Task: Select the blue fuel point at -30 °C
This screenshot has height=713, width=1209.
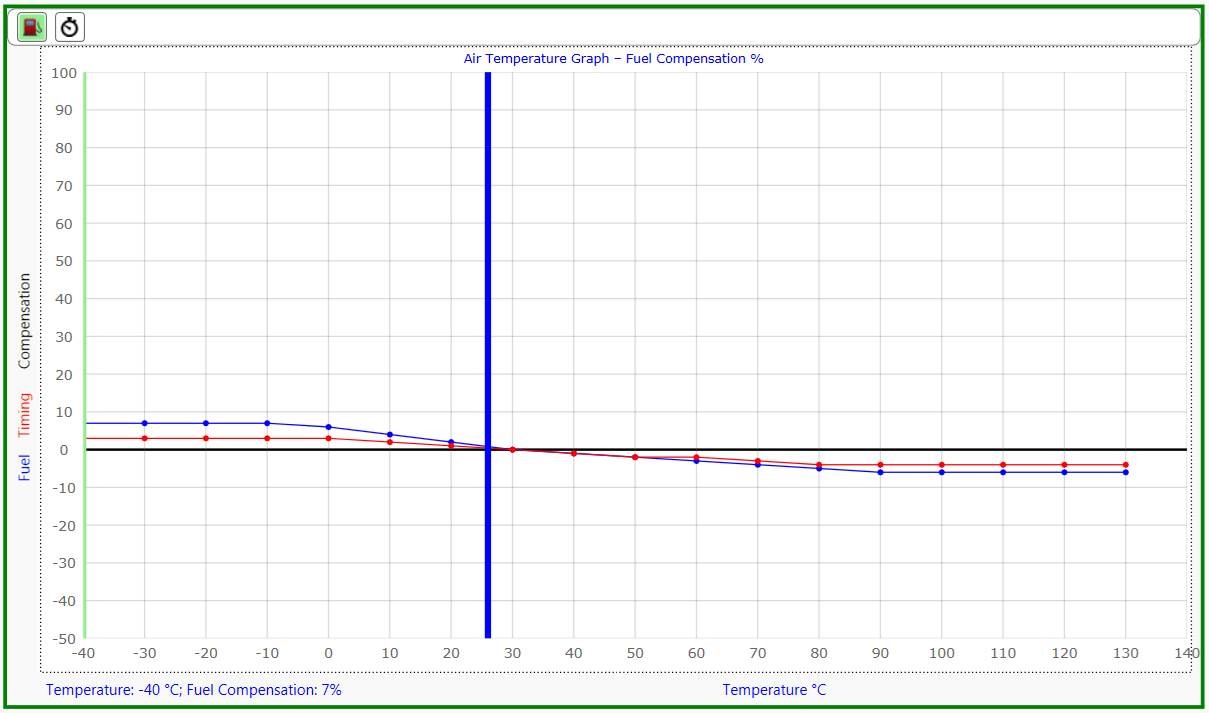Action: pyautogui.click(x=146, y=423)
